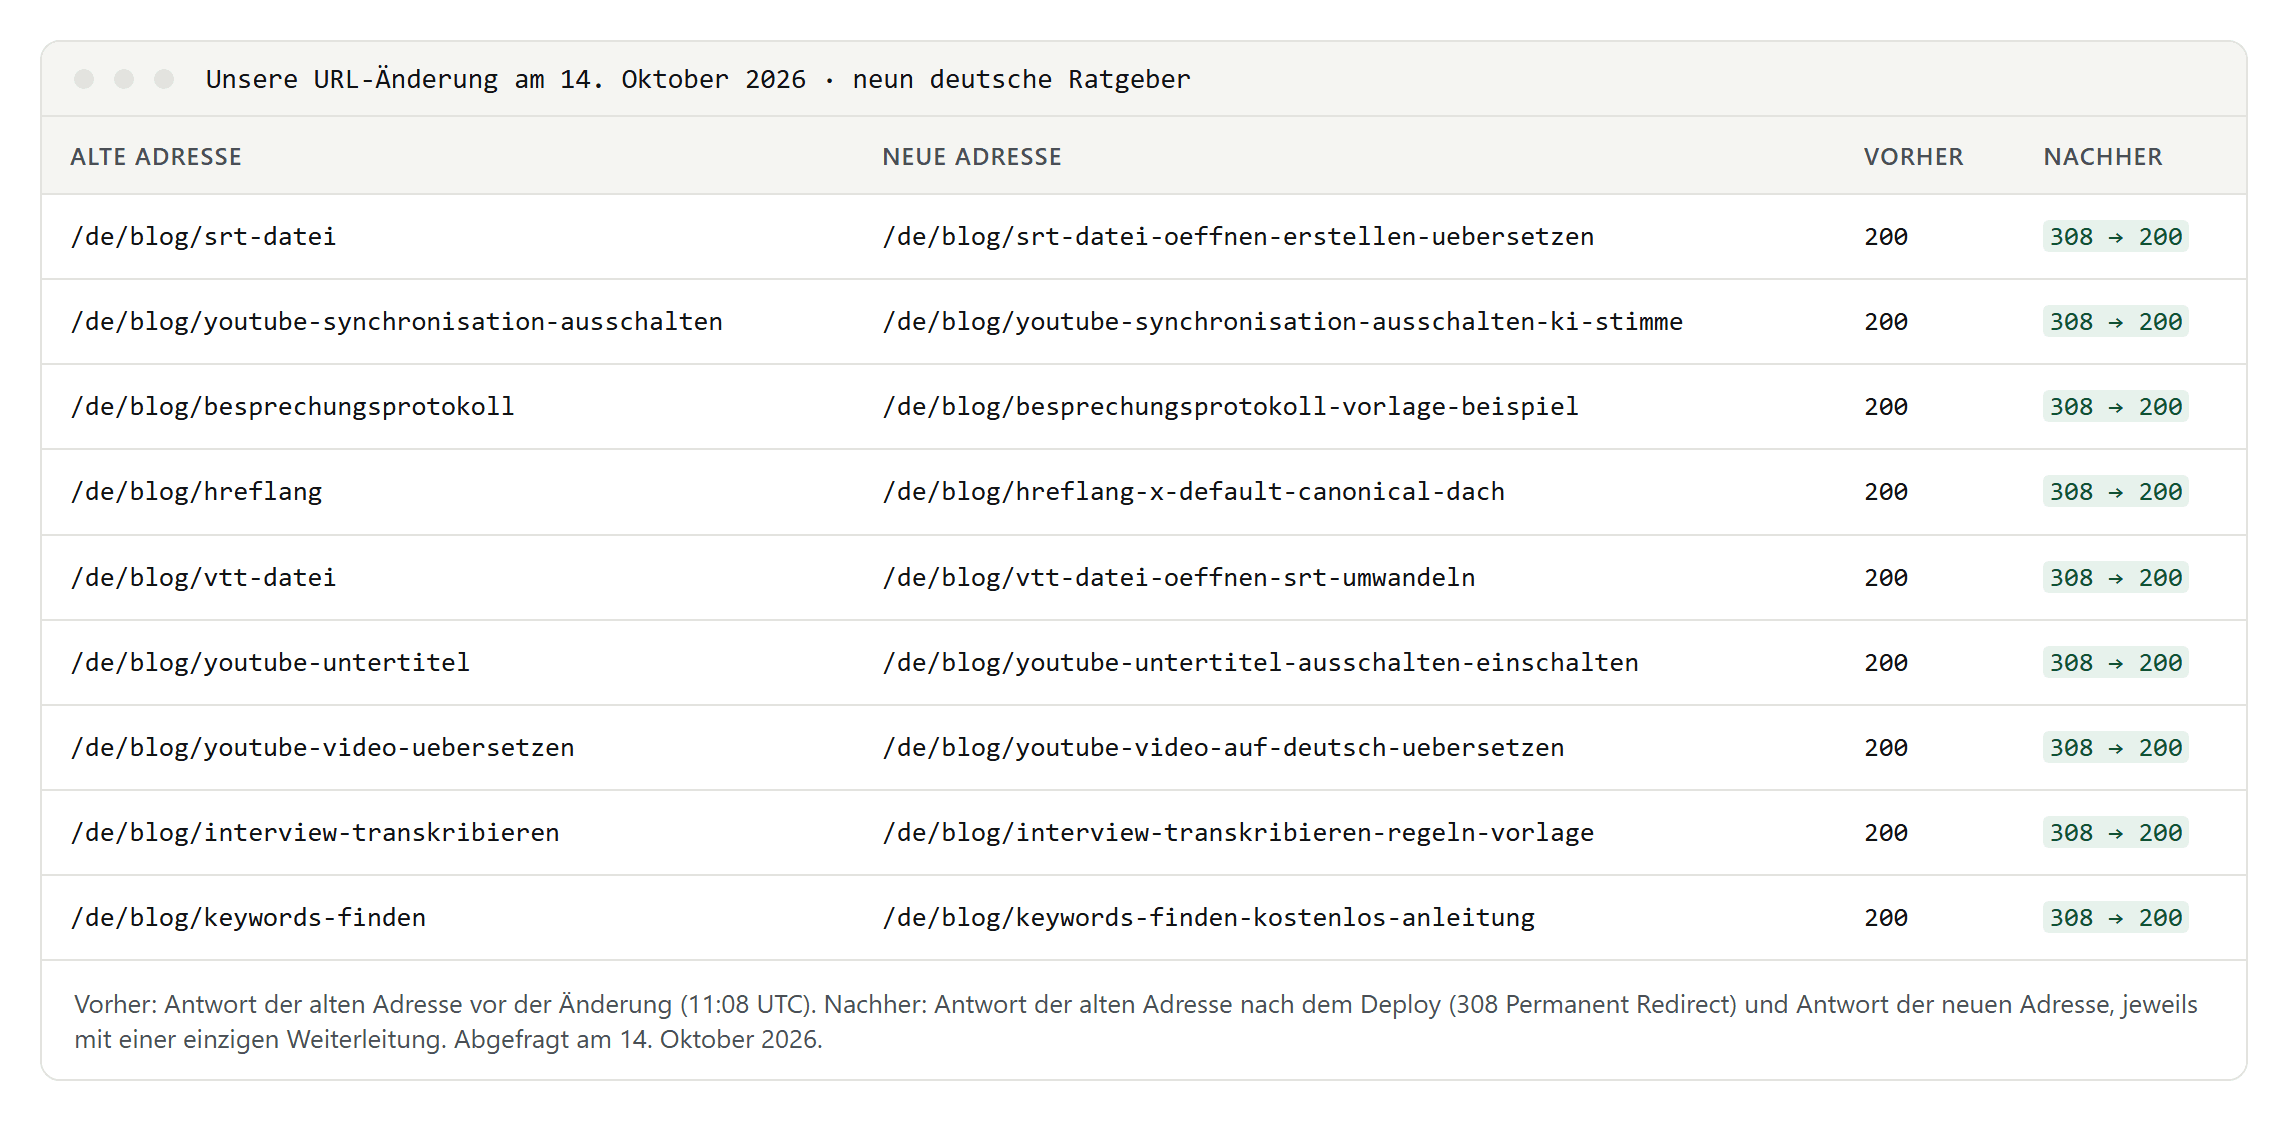Select old address /de/blog/keywords-finden
Viewport: 2288px width, 1121px height.
click(x=249, y=918)
